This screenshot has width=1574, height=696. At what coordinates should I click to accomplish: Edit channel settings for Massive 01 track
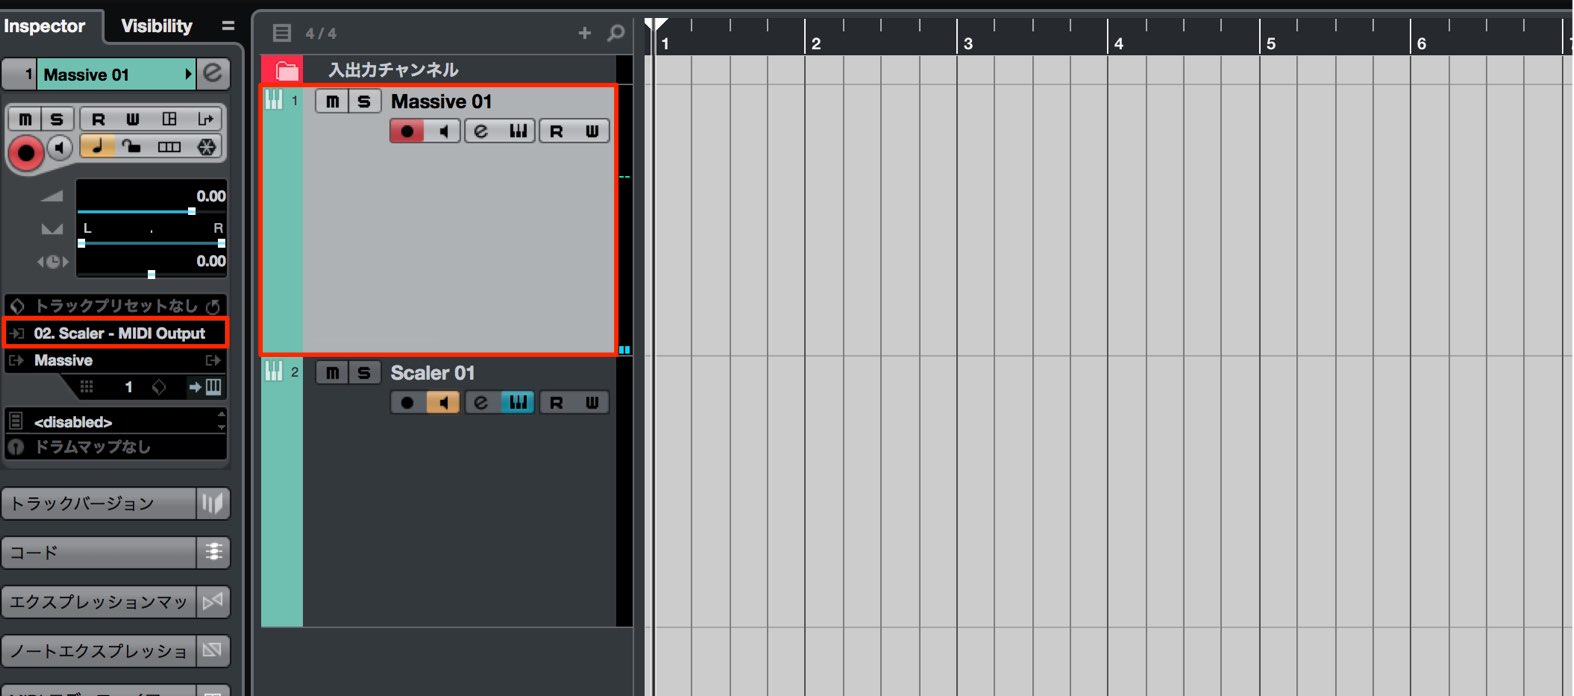coord(481,131)
